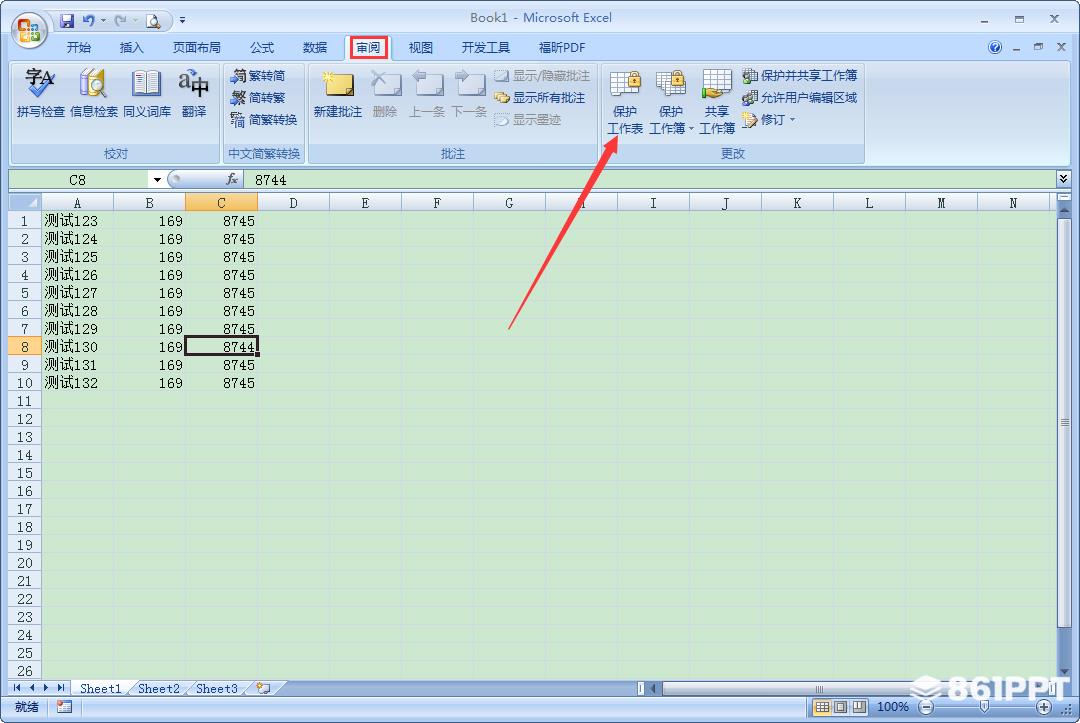The image size is (1080, 723).
Task: Click the macro record icon in status bar
Action: (64, 706)
